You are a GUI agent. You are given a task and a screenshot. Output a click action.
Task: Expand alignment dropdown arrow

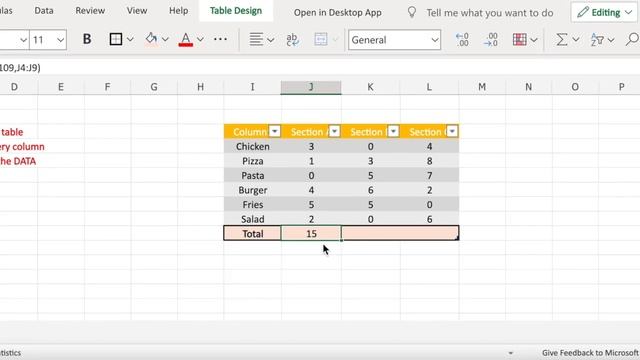pos(271,40)
